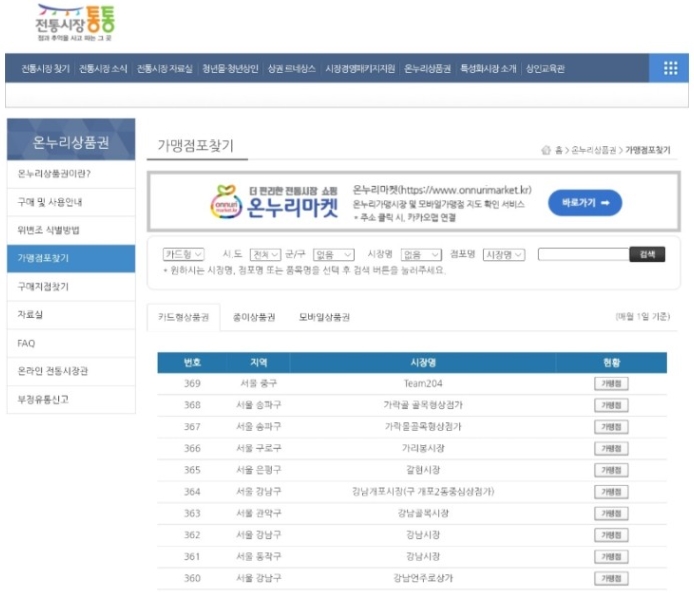
Task: Open 부정유통신고 sidebar link
Action: (x=71, y=399)
